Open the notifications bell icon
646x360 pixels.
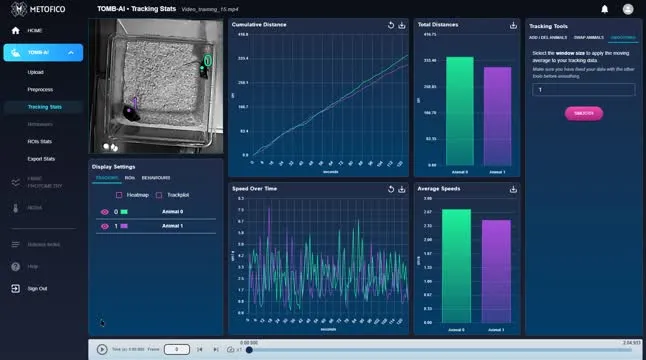[604, 9]
